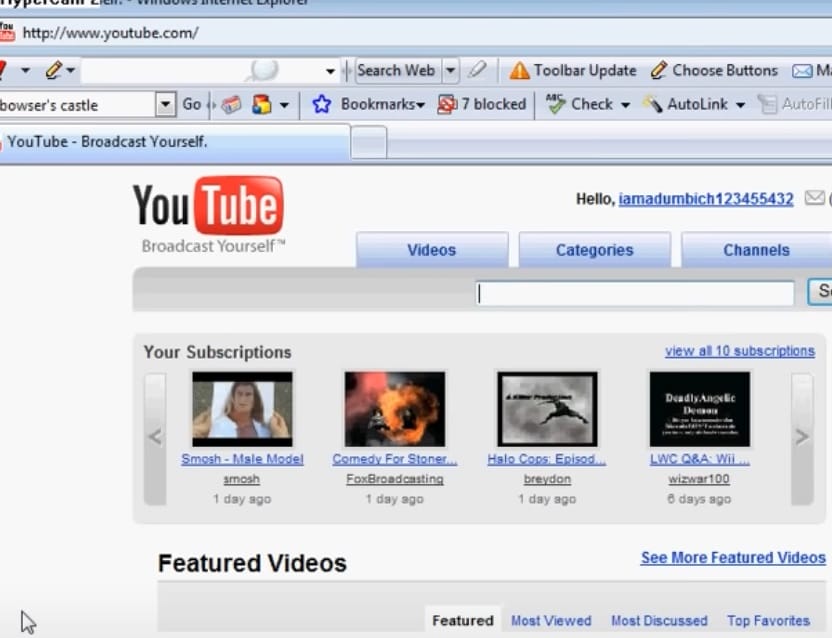Click the Featured Videos heading text
This screenshot has height=638, width=832.
click(x=252, y=563)
